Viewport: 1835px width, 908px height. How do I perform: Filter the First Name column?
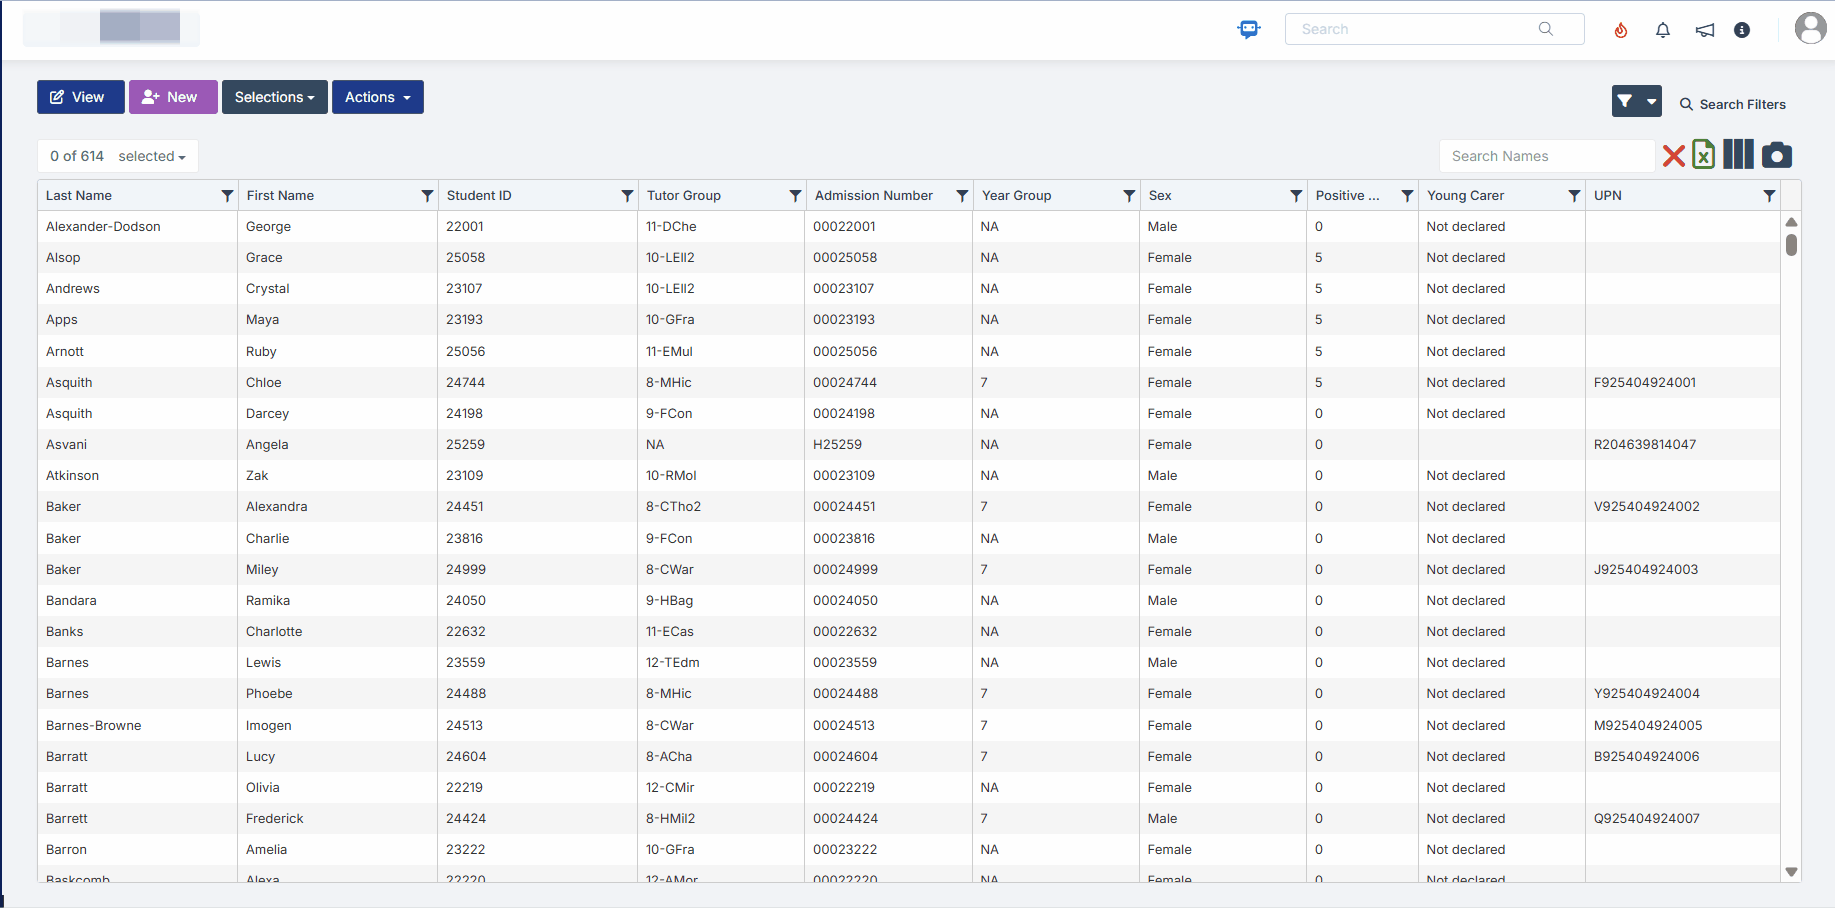coord(427,196)
